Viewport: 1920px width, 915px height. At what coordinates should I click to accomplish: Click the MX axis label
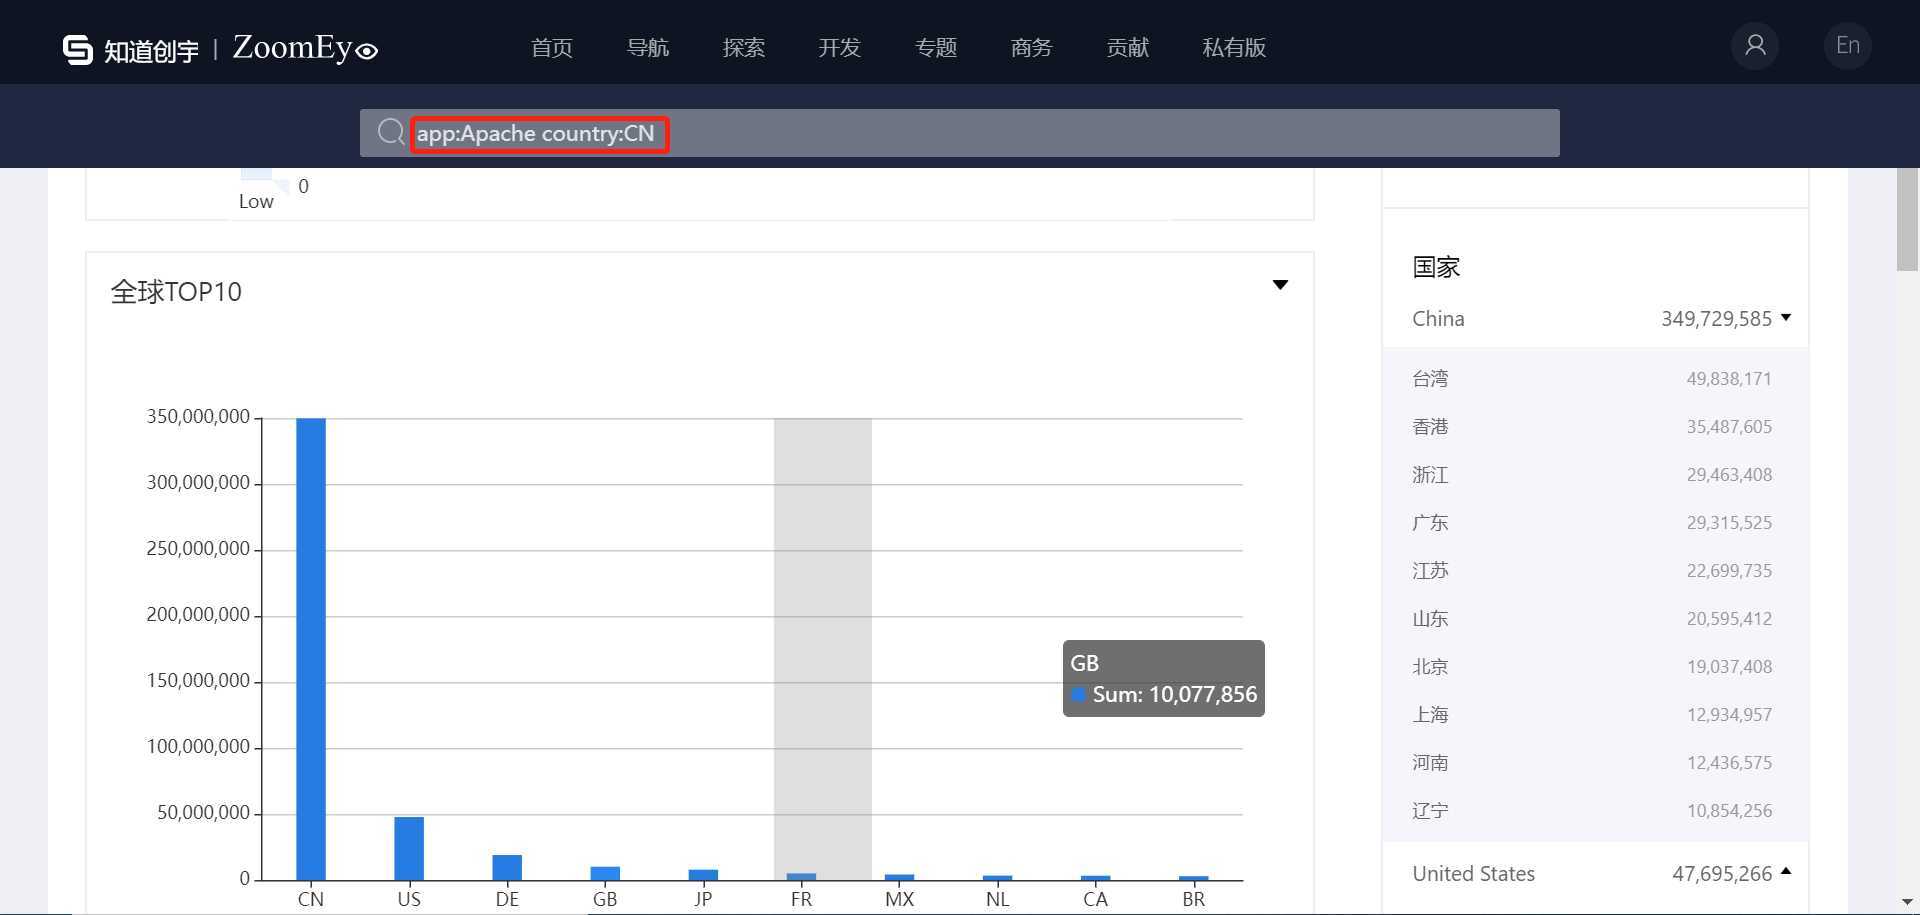coord(899,899)
